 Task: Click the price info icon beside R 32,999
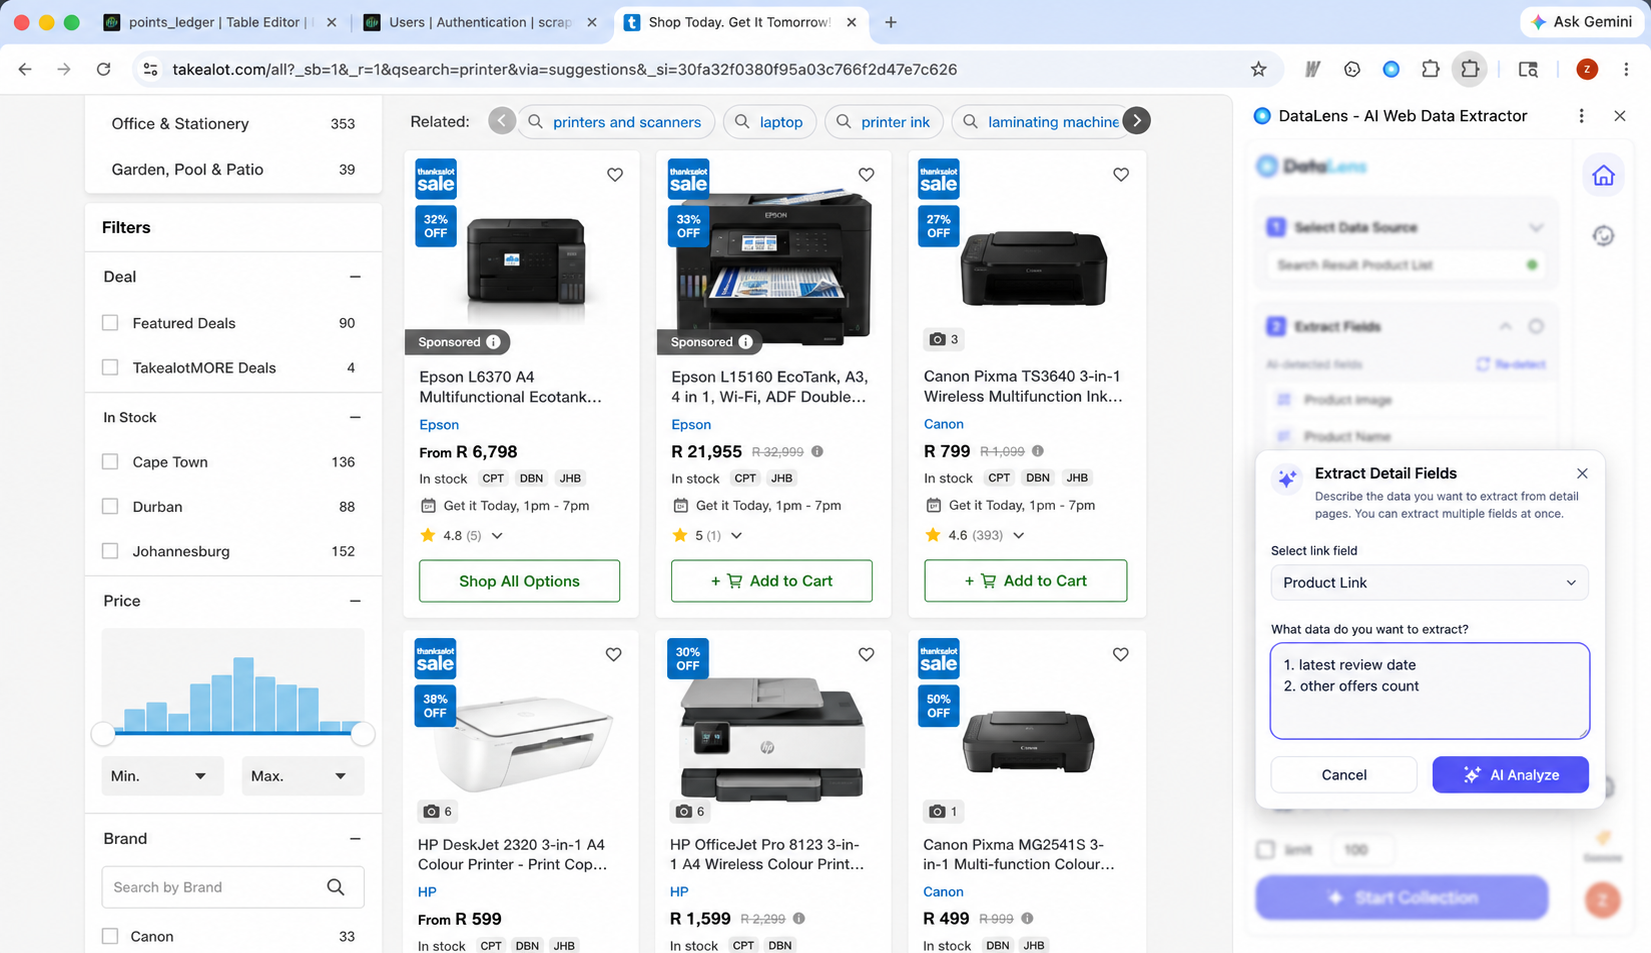pos(817,452)
